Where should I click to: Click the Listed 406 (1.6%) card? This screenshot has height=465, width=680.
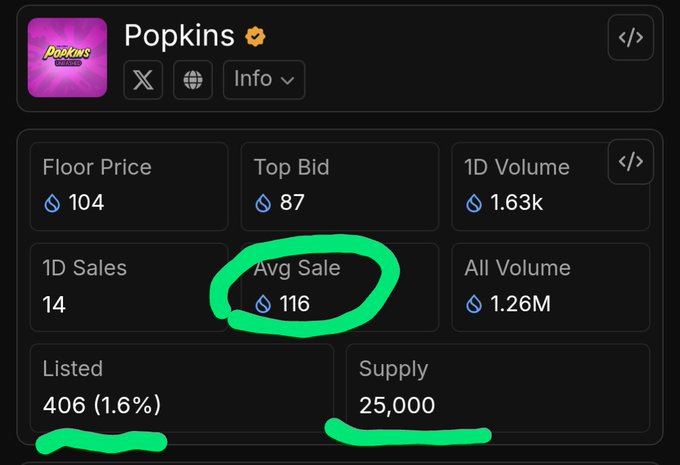coord(181,388)
